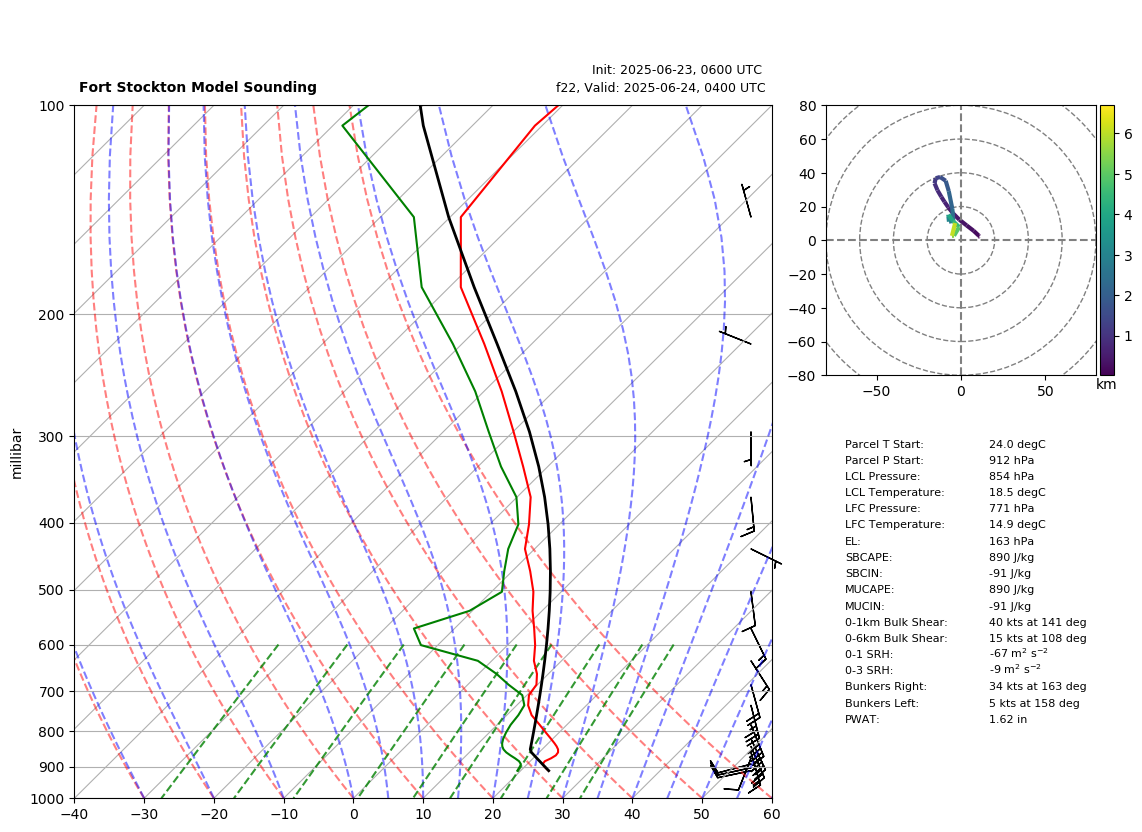This screenshot has width=1142, height=832.
Task: Click the 100 millibar axis label
Action: pos(53,106)
